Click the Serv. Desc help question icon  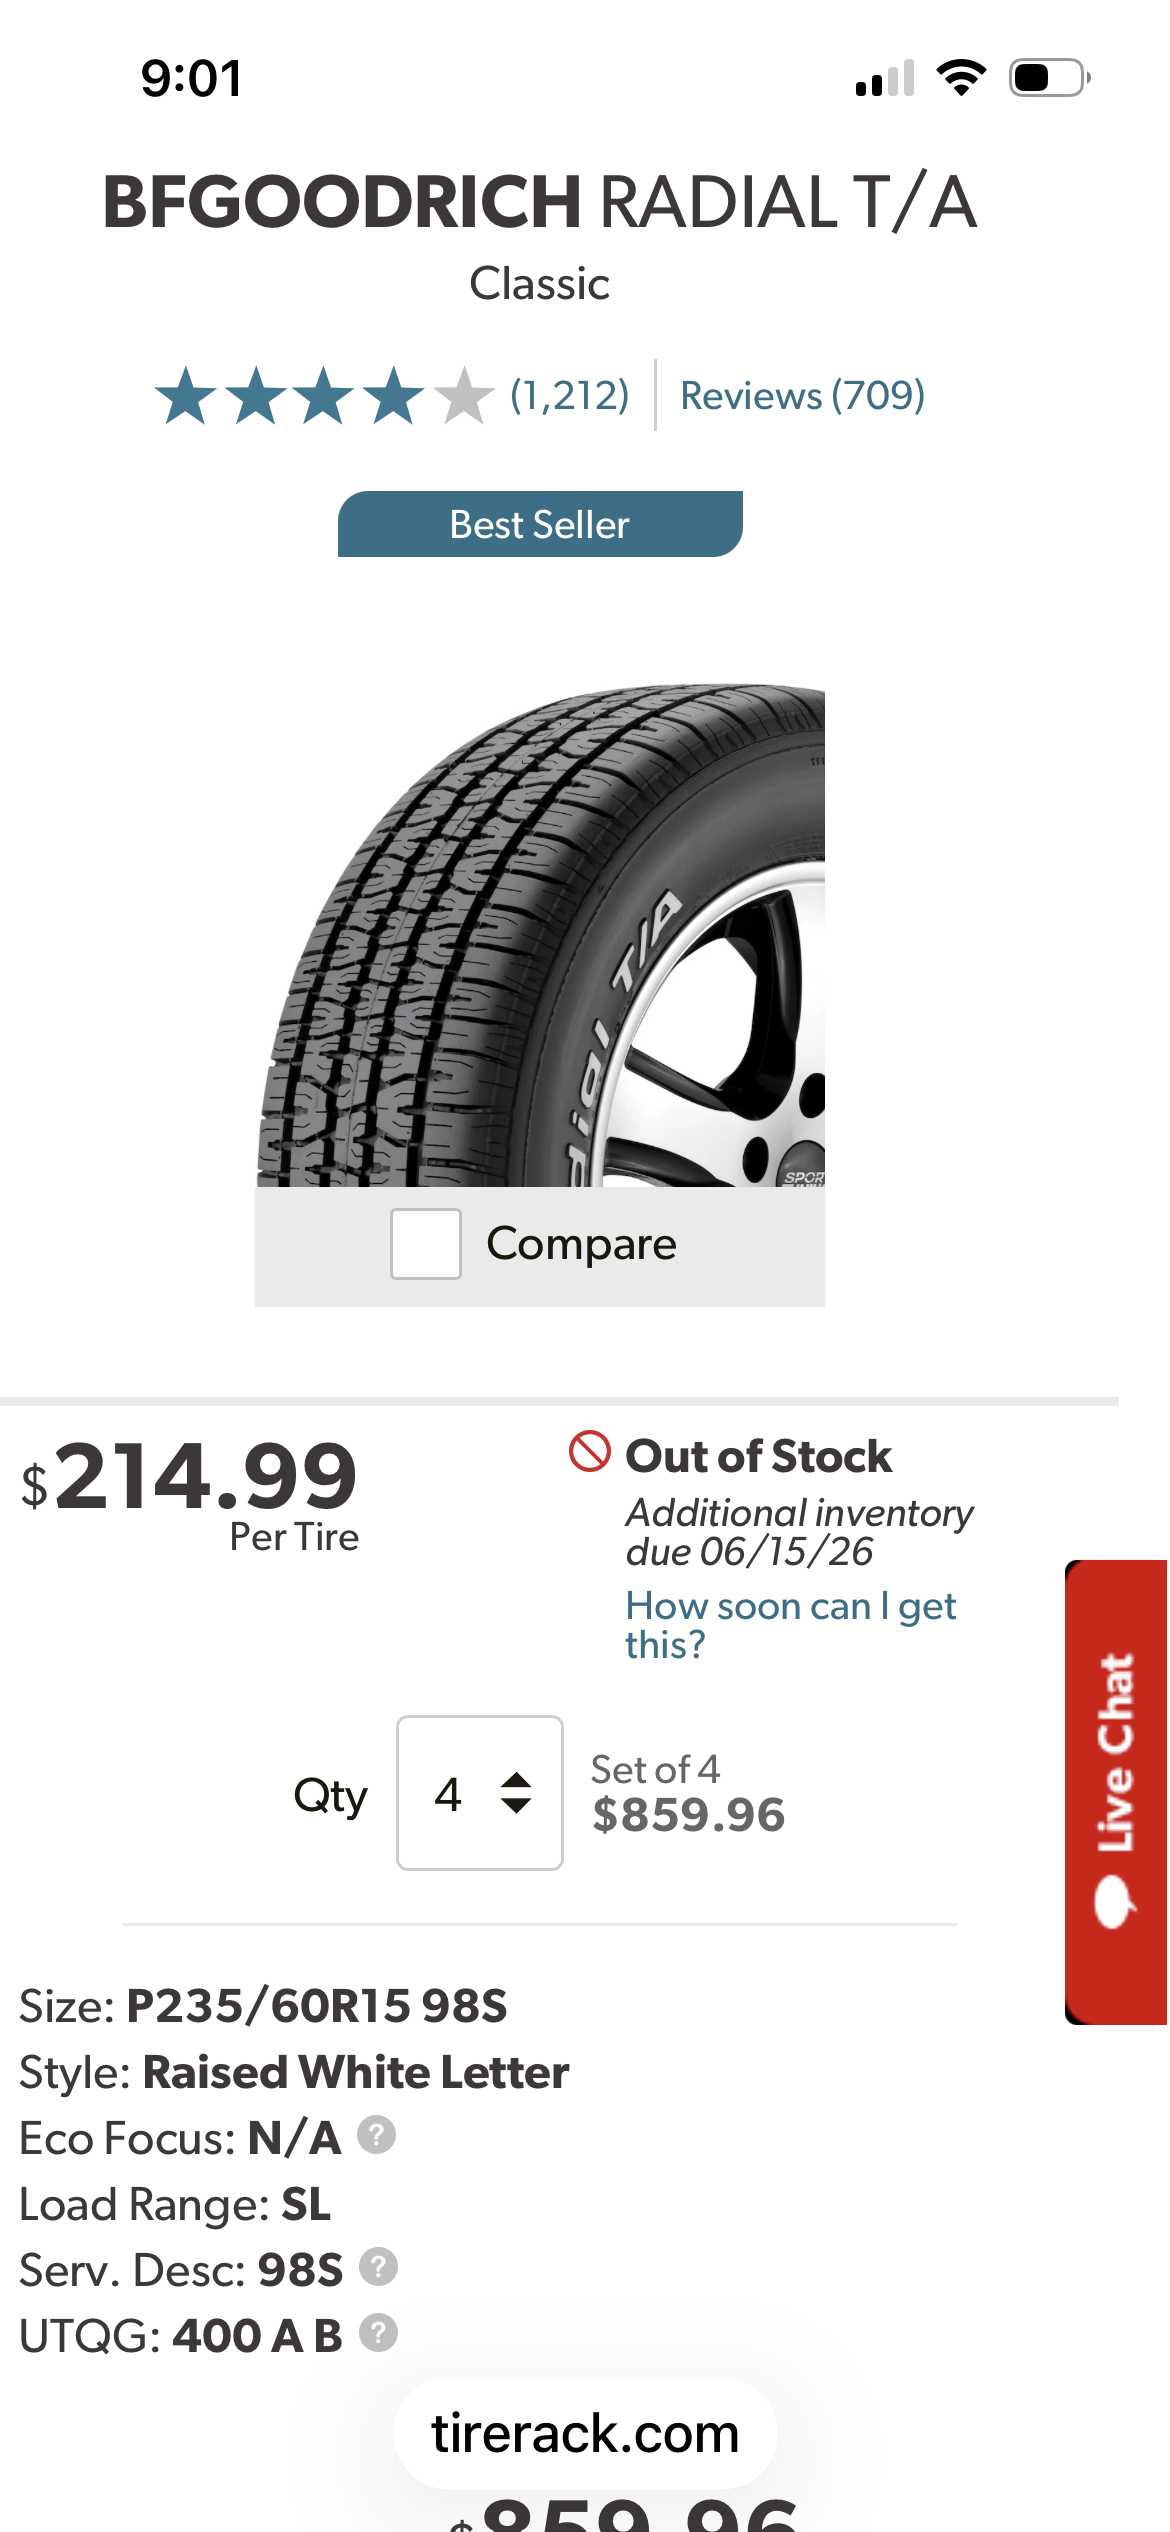tap(378, 2267)
